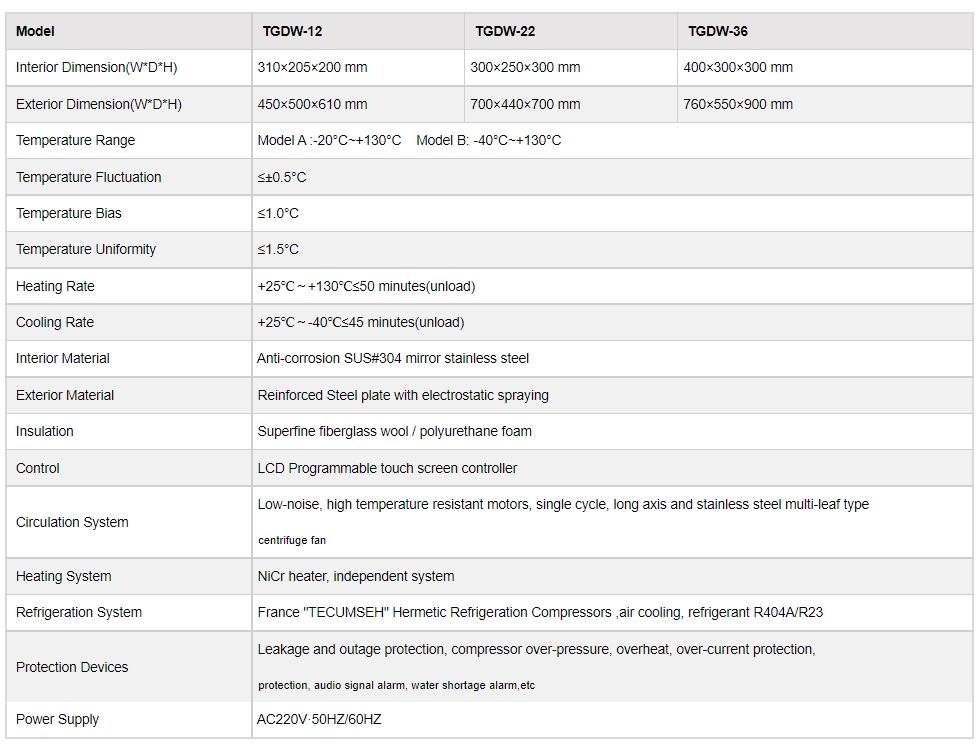Image resolution: width=980 pixels, height=746 pixels.
Task: Click the Temperature Range row label
Action: [75, 140]
